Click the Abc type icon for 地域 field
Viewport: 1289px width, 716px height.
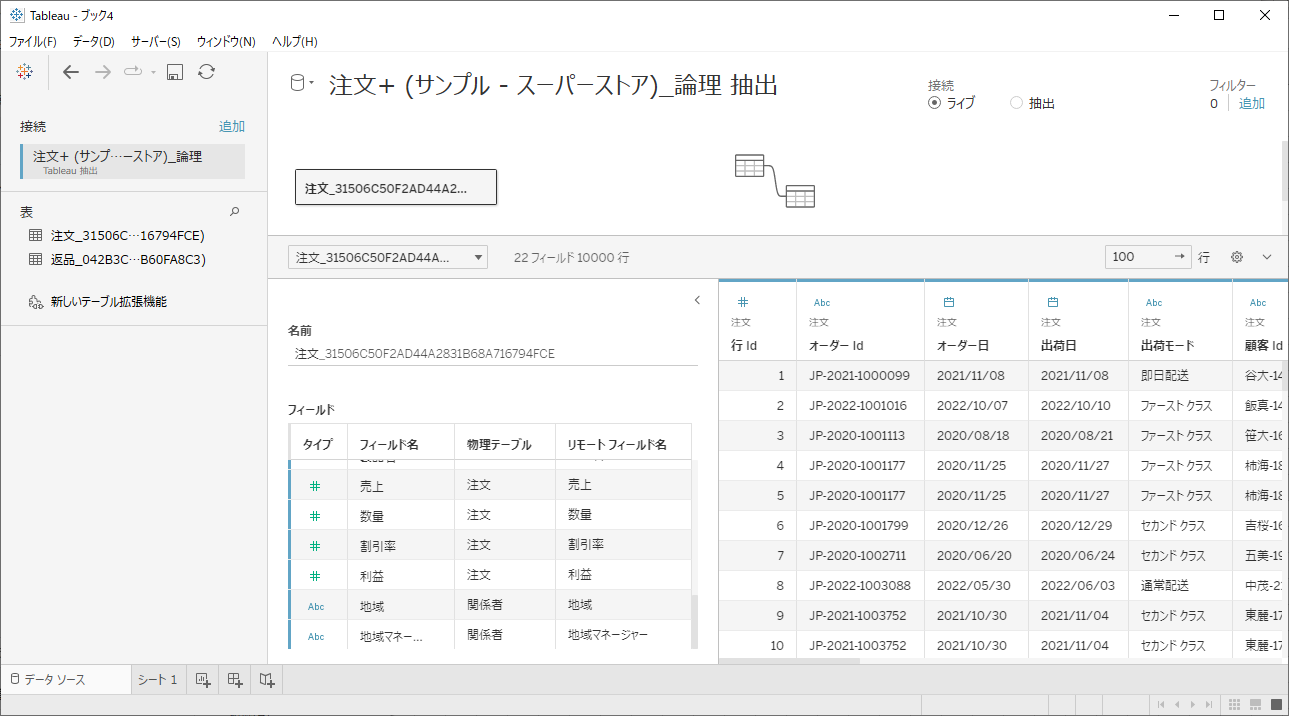[x=316, y=606]
